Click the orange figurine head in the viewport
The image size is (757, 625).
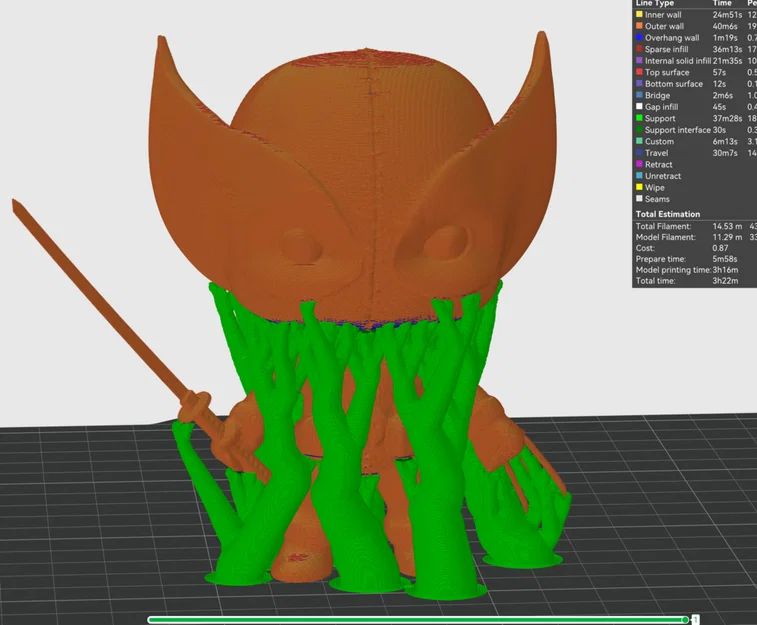click(x=352, y=183)
